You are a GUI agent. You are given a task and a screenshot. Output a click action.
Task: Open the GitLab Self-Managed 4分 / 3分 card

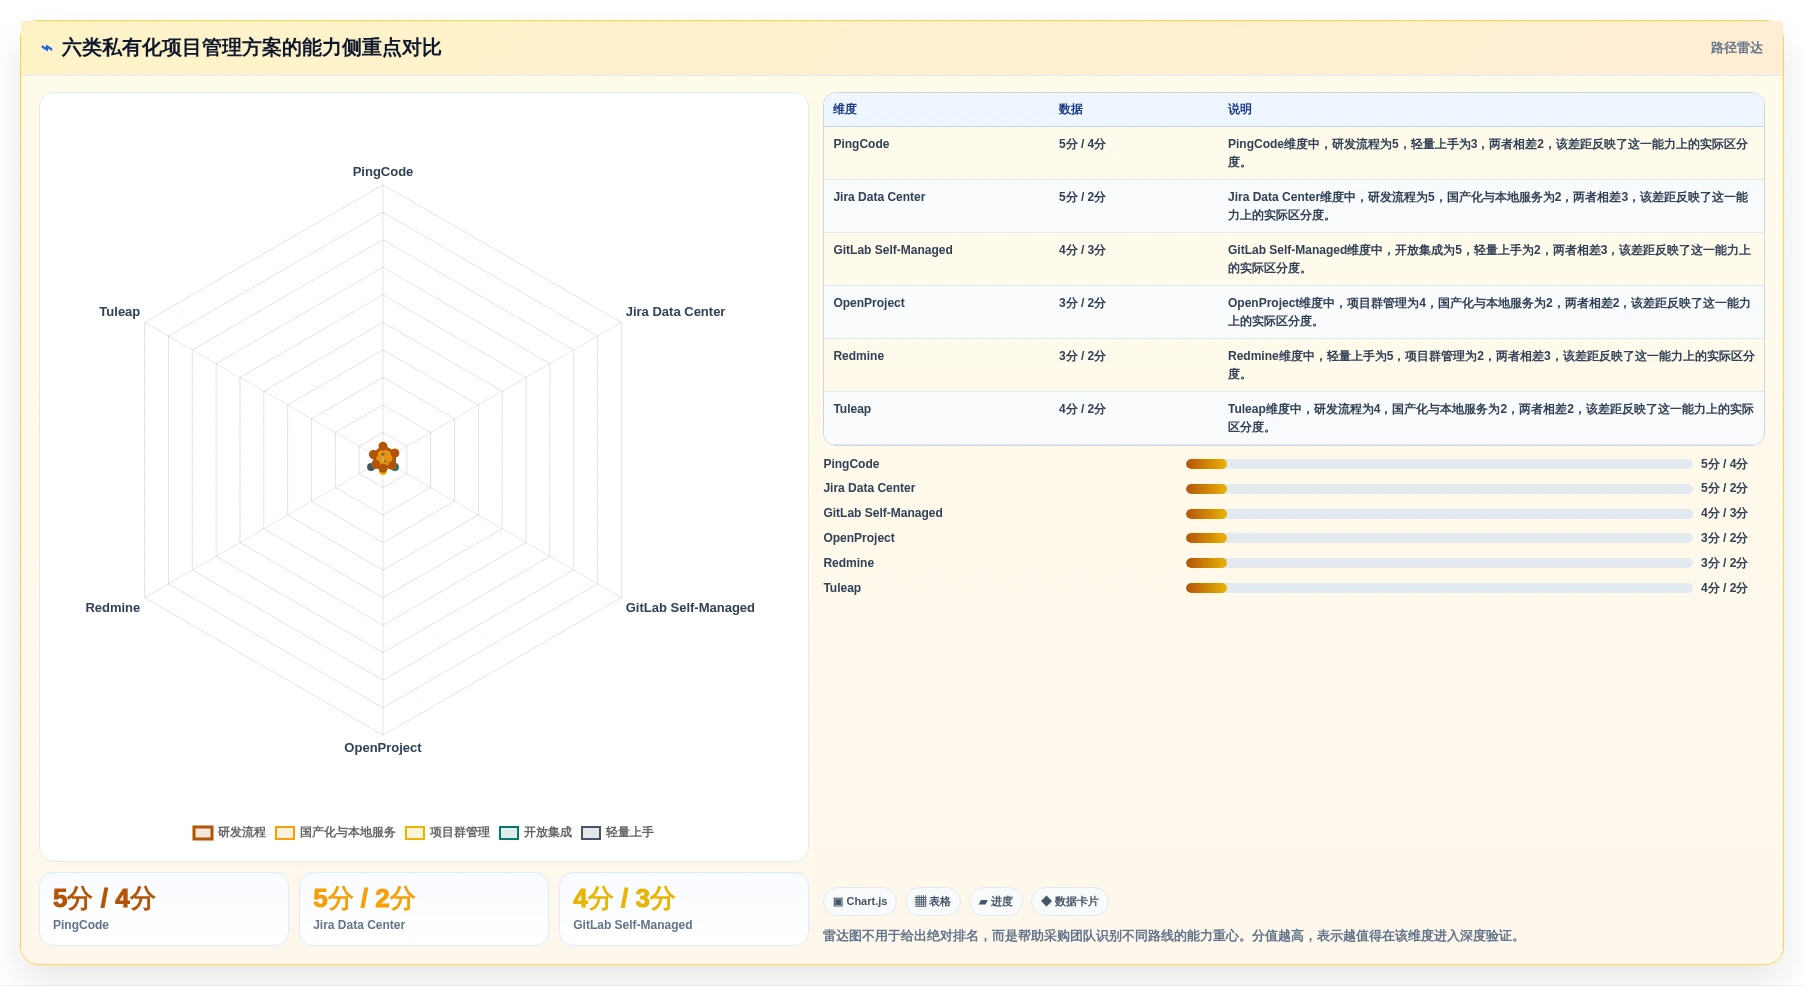click(x=684, y=909)
